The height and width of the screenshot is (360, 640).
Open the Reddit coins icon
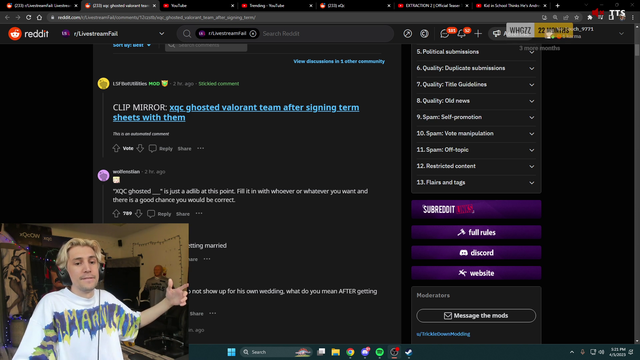[x=424, y=34]
